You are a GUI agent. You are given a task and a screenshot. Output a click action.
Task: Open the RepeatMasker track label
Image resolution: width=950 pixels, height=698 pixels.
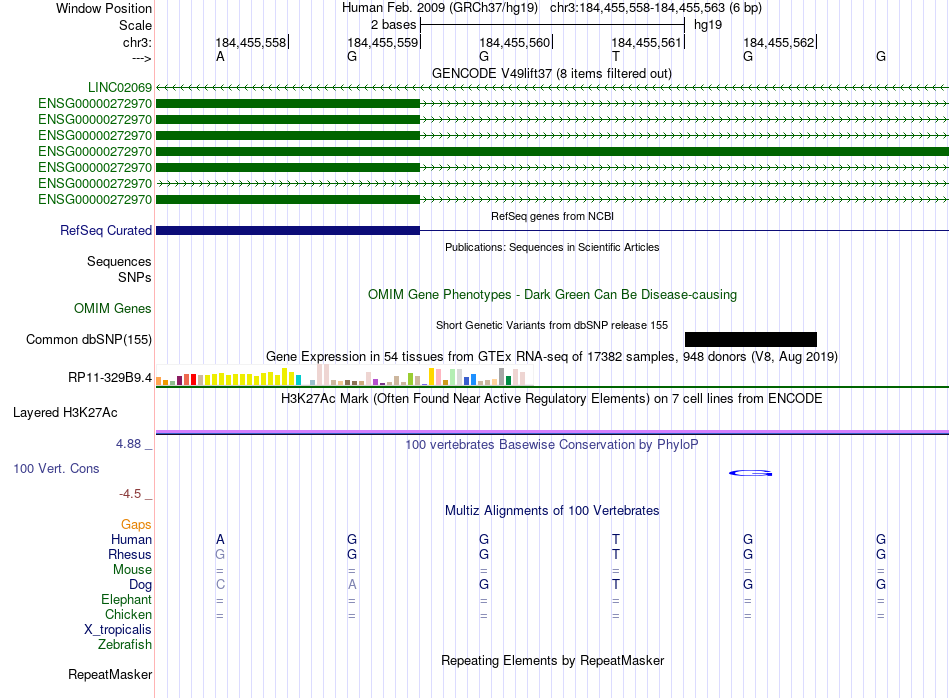tap(110, 675)
